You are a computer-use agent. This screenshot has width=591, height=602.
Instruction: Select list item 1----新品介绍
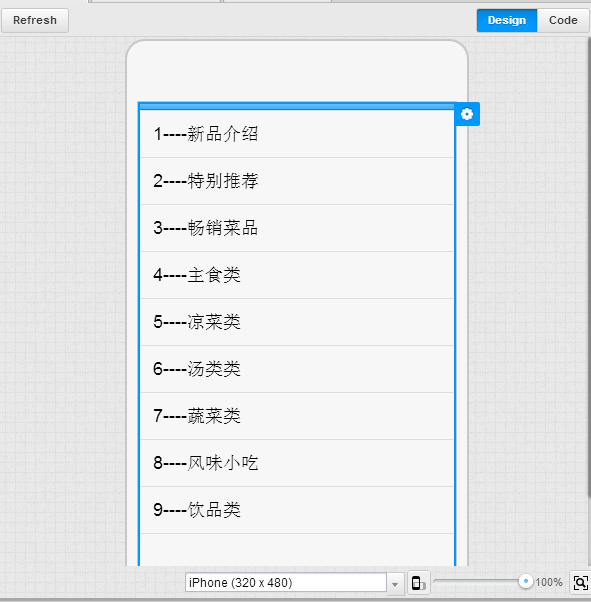297,134
